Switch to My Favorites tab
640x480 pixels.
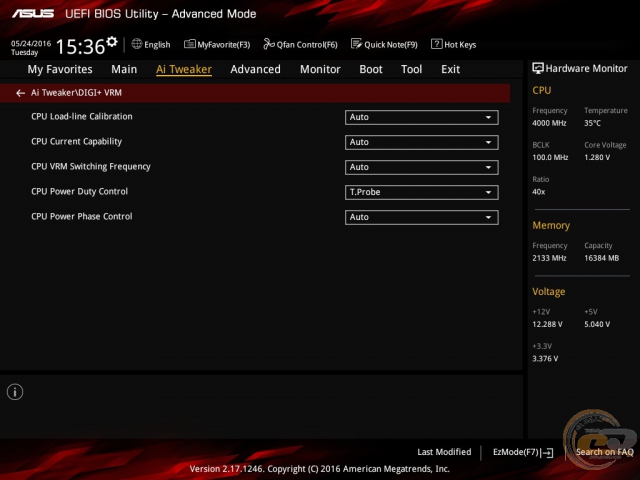click(x=60, y=69)
